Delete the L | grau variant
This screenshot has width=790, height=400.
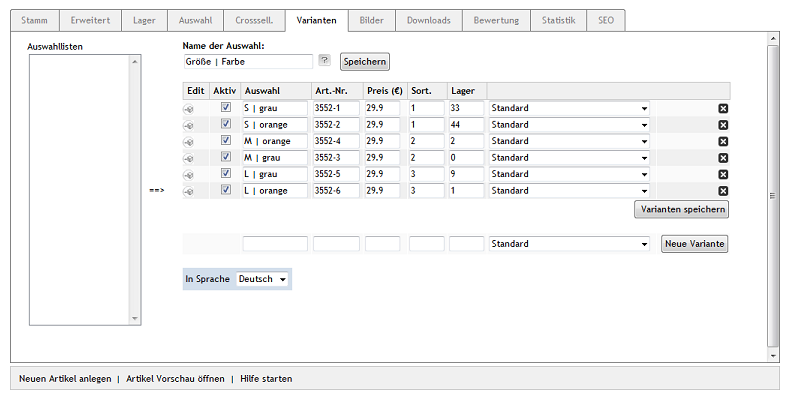click(x=723, y=174)
